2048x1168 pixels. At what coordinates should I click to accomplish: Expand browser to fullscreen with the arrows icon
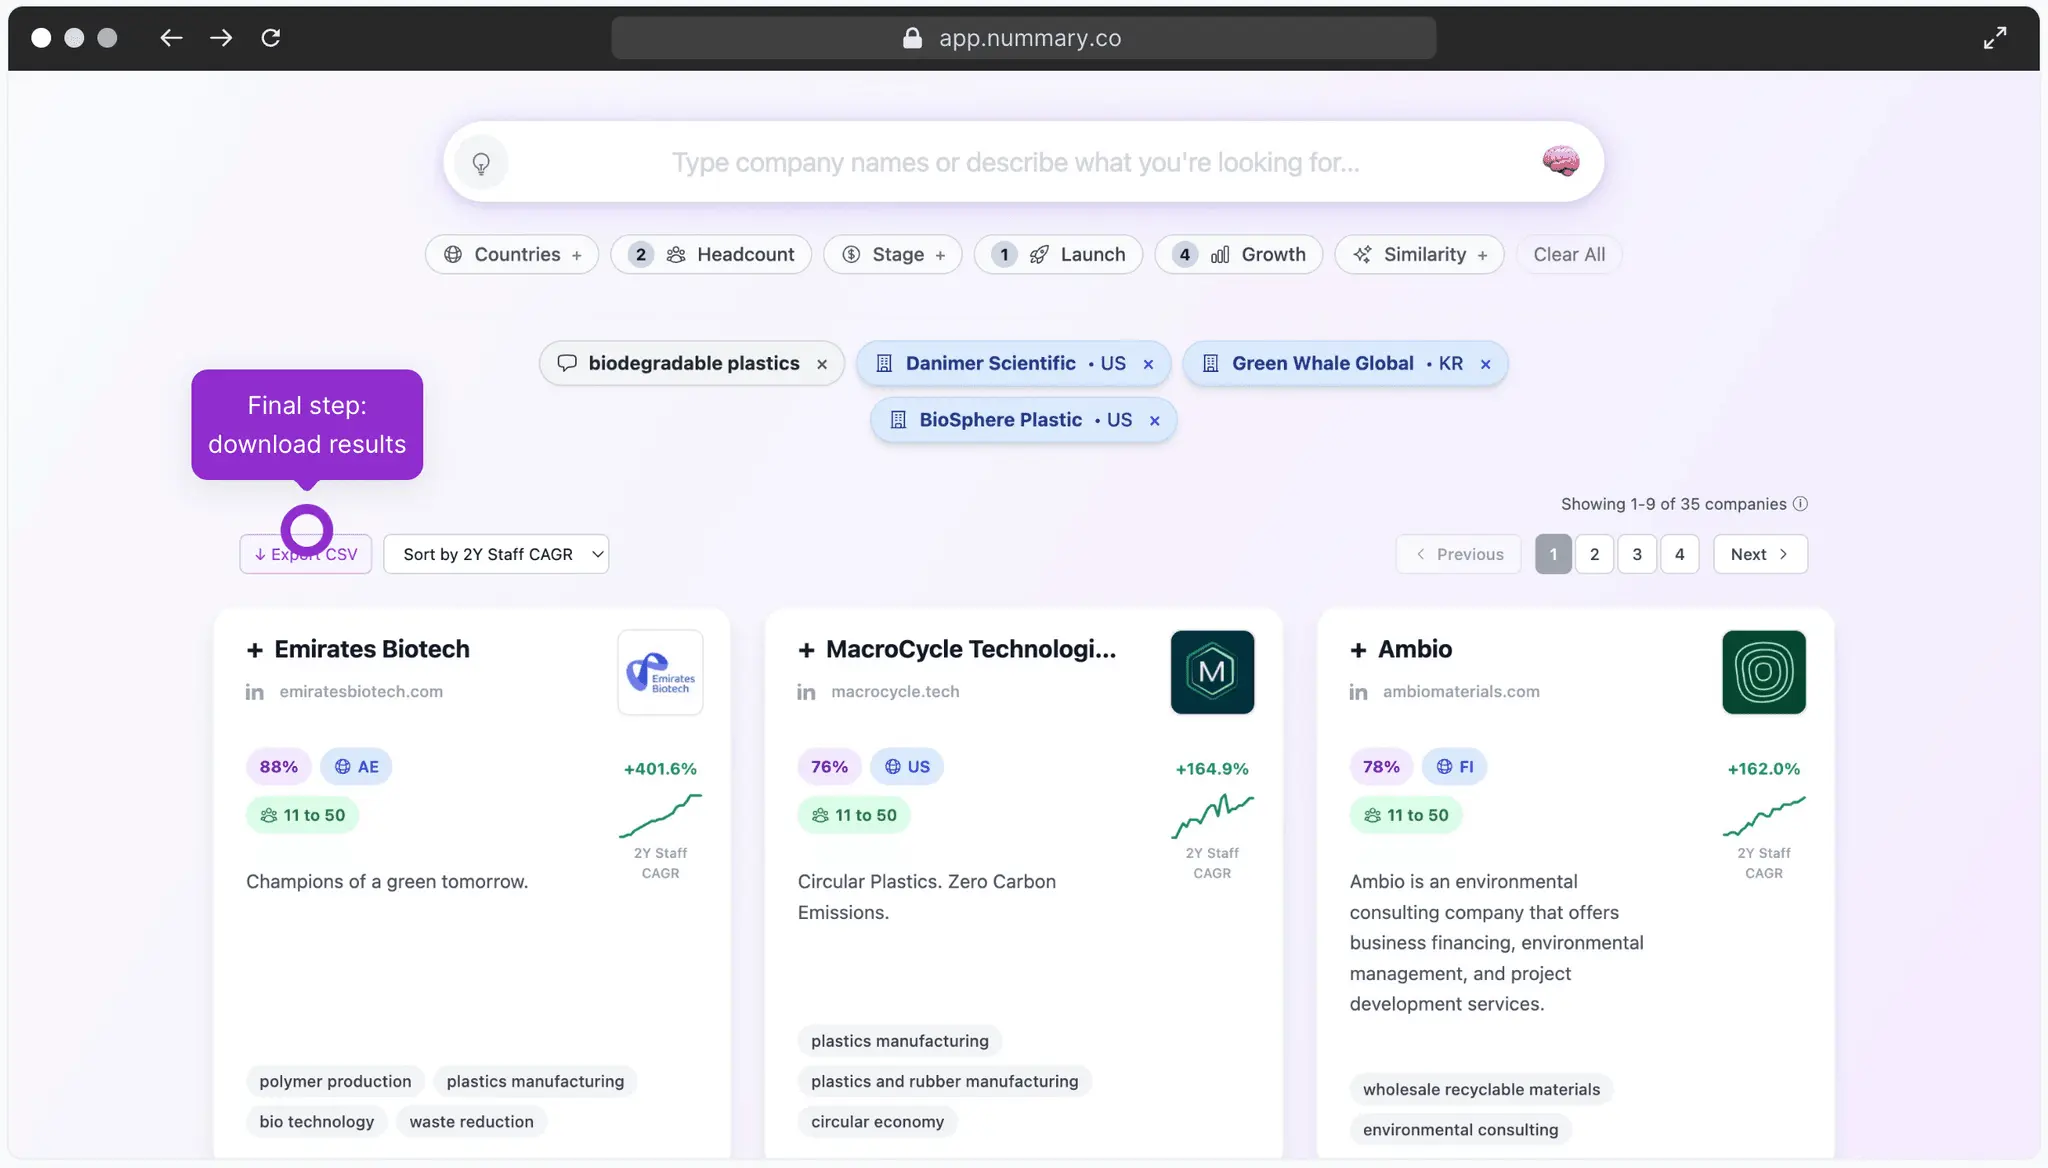tap(1995, 38)
